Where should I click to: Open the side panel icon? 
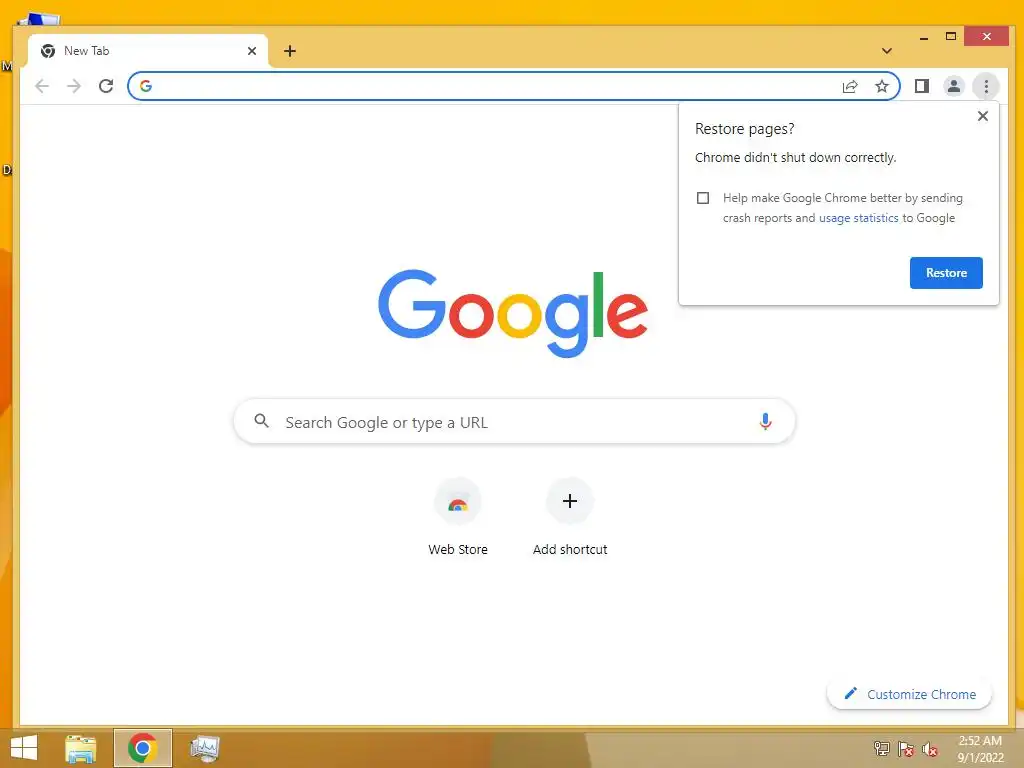pyautogui.click(x=921, y=86)
